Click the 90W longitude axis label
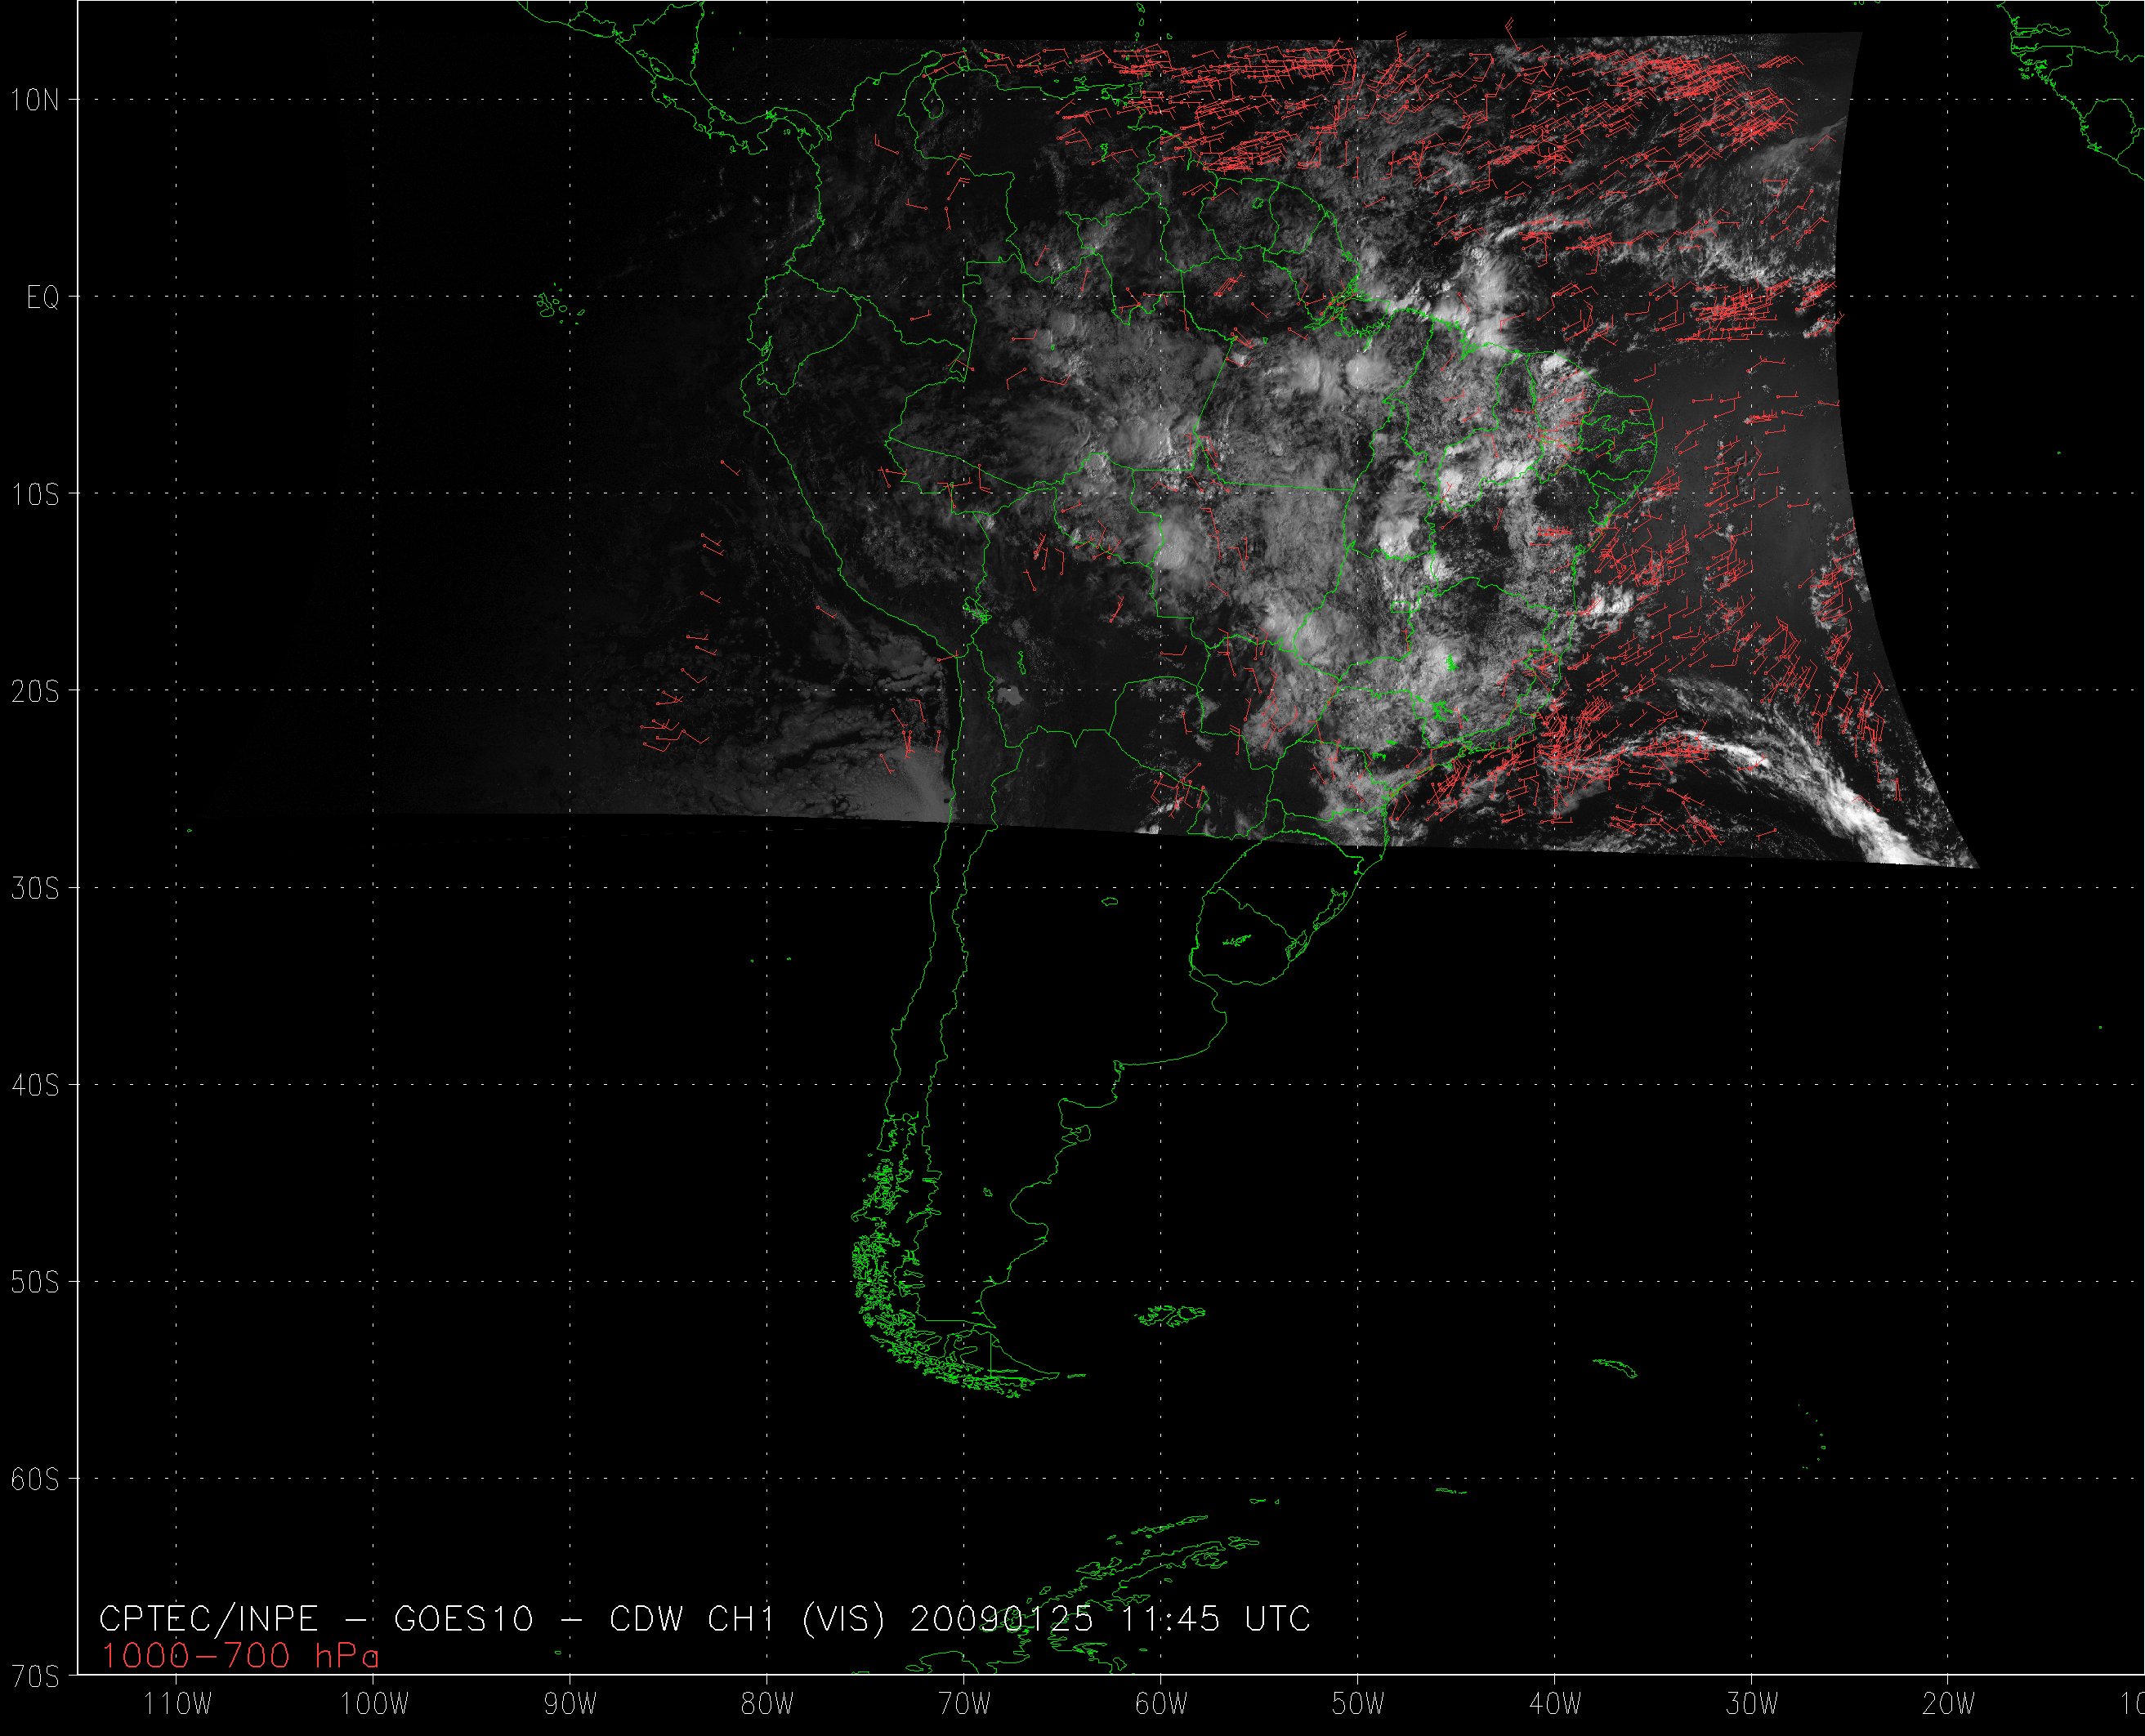Image resolution: width=2145 pixels, height=1736 pixels. click(x=571, y=1704)
